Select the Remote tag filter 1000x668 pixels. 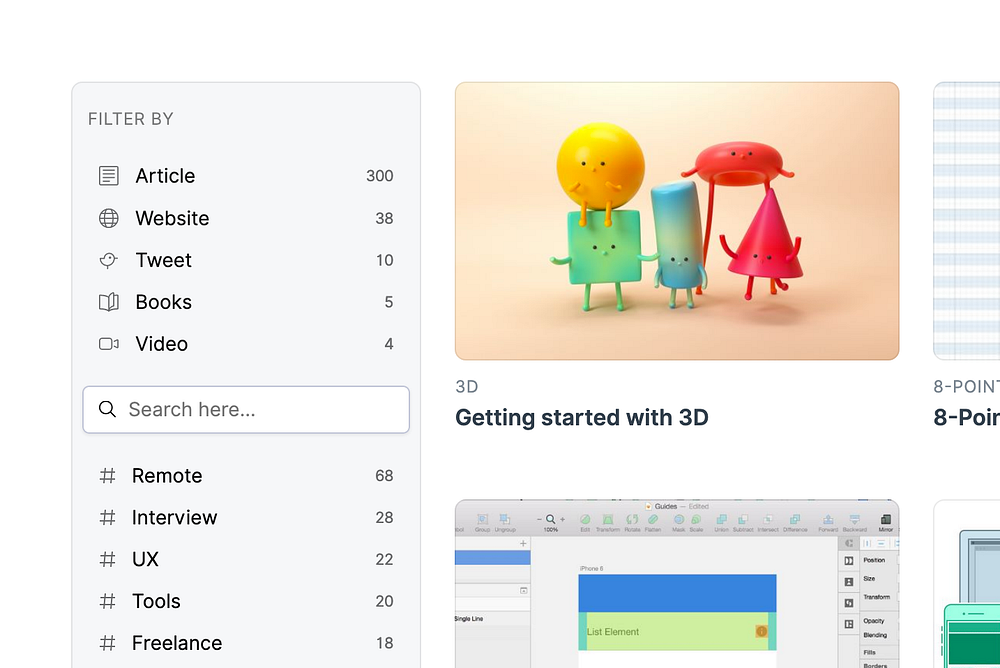pyautogui.click(x=246, y=475)
